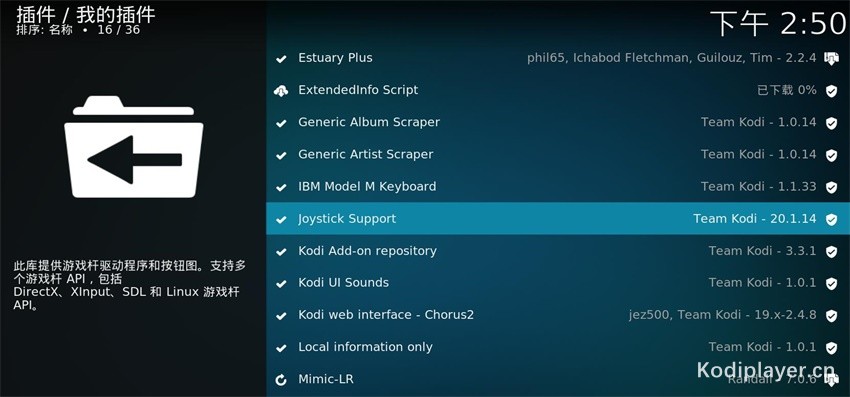This screenshot has width=850, height=397.
Task: Click the download cloud icon beside ExtendedInfo Script
Action: tap(281, 91)
